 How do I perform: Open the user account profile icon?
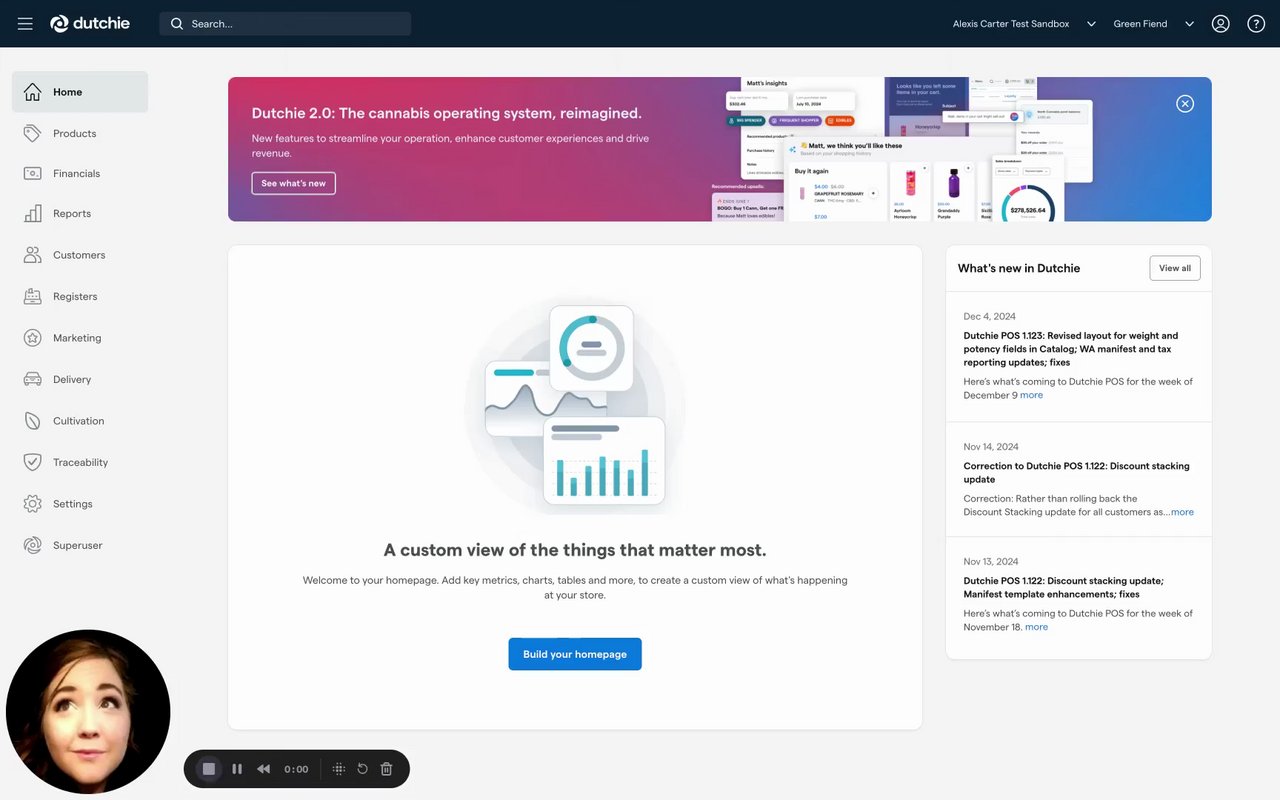[x=1220, y=24]
